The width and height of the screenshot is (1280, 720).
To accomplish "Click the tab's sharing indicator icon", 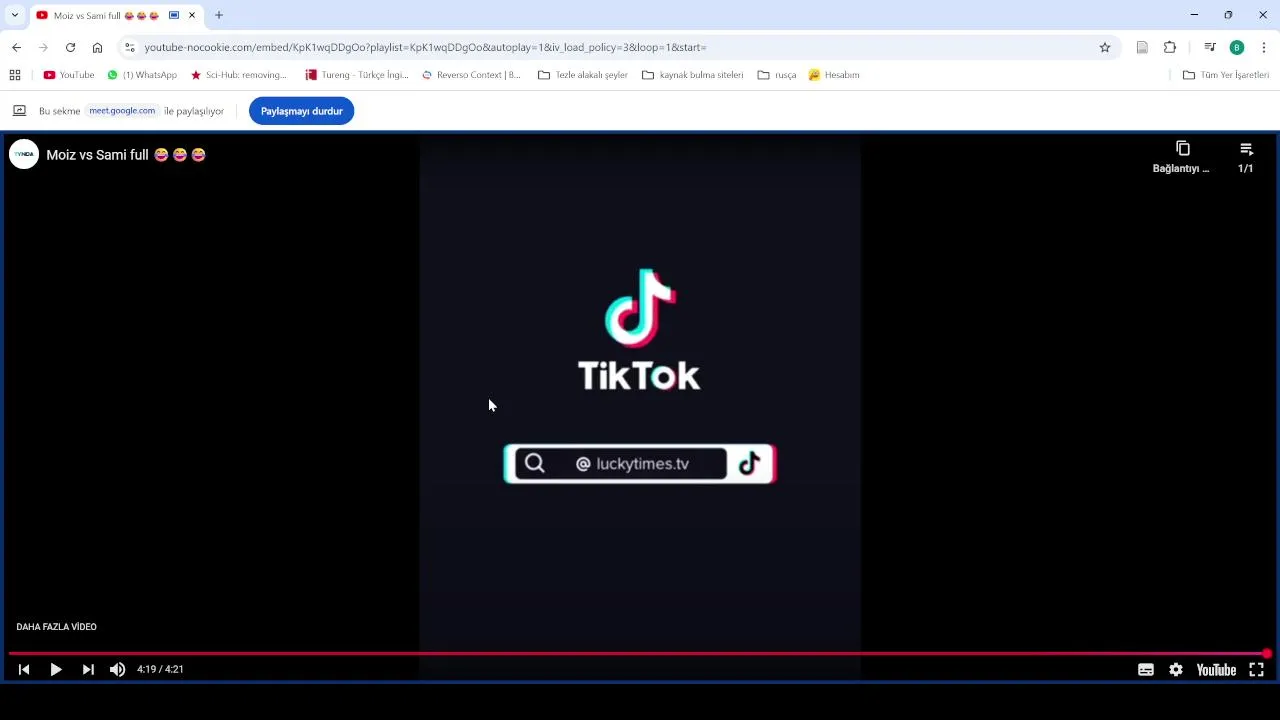I will pos(174,15).
